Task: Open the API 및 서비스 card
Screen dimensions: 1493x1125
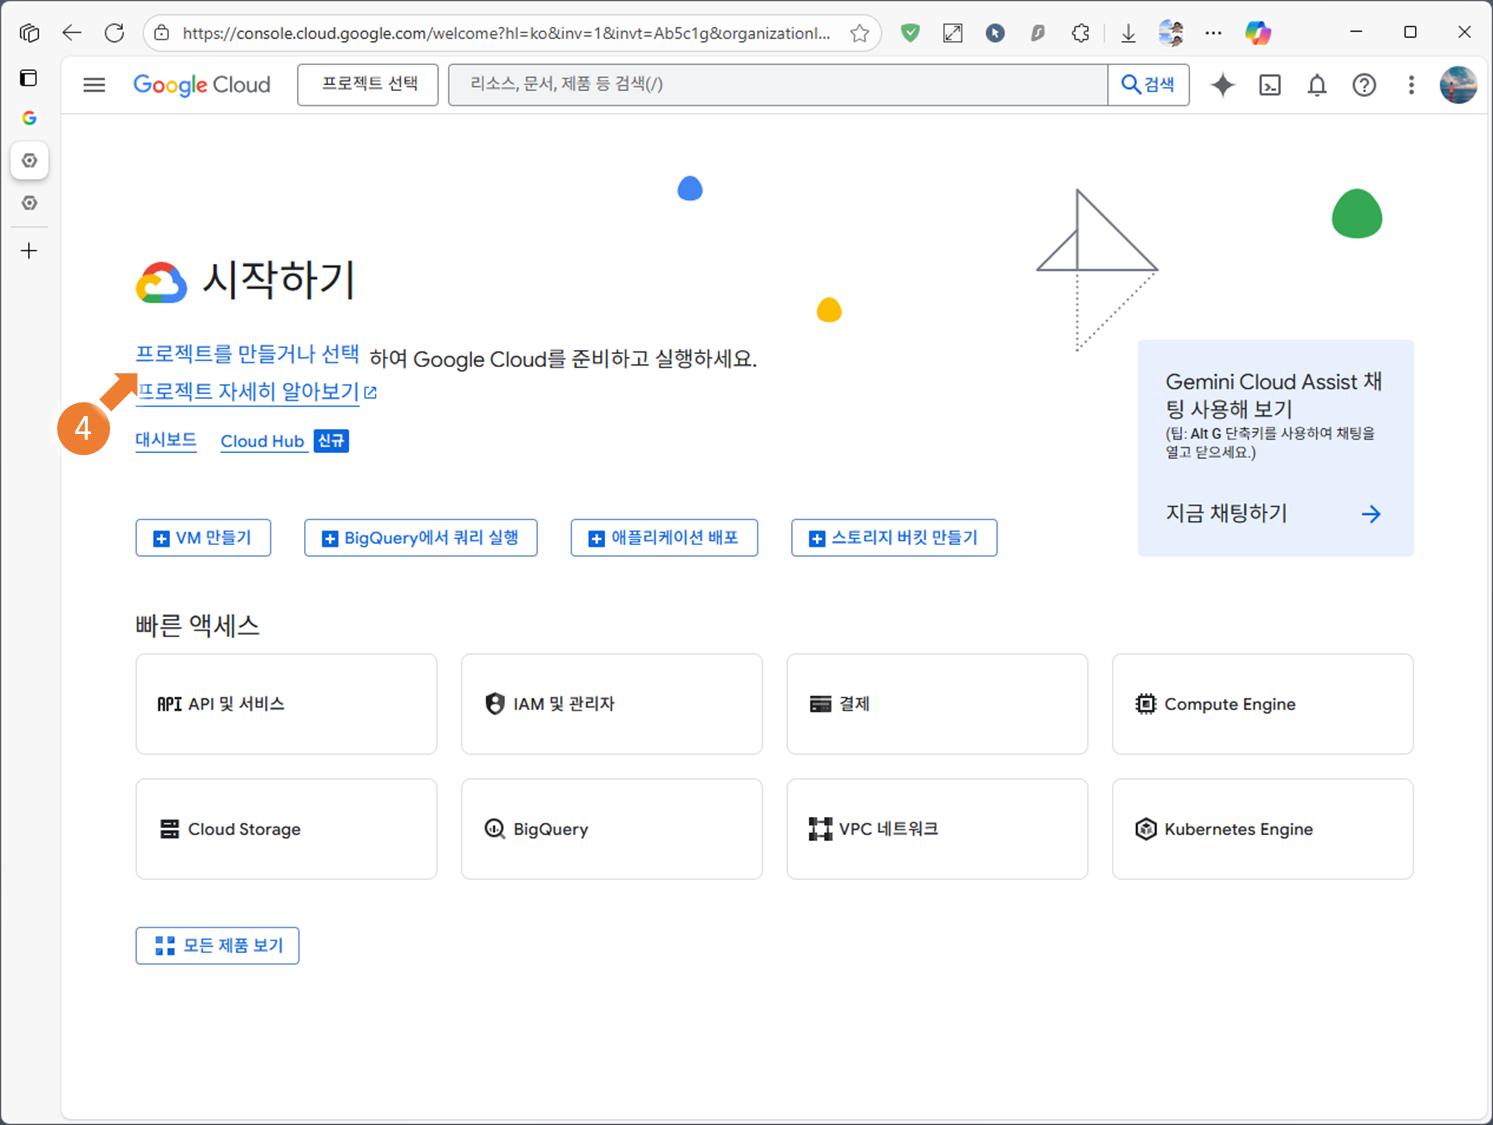Action: (286, 704)
